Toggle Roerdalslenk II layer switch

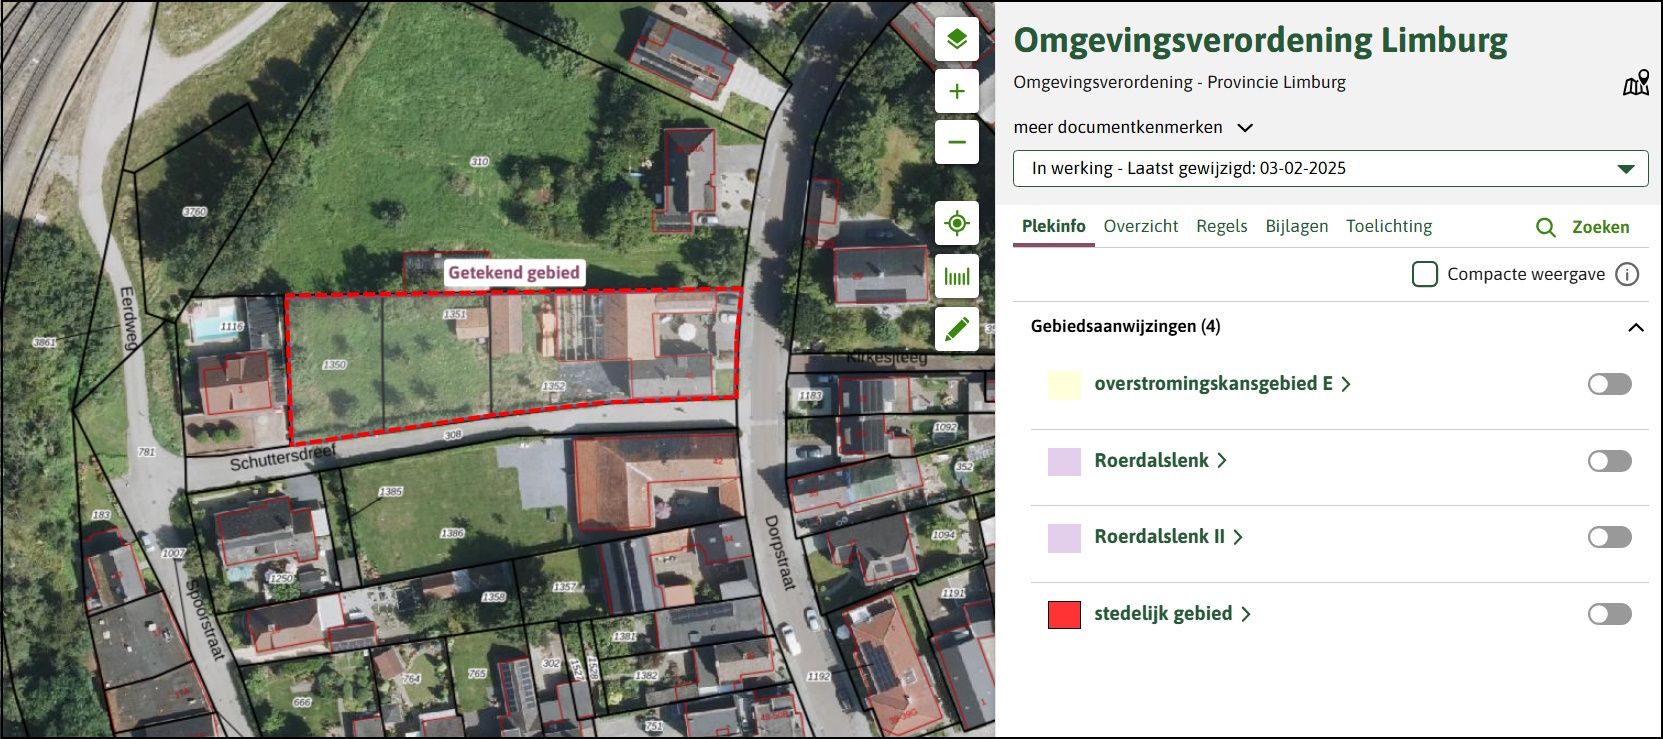click(x=1610, y=537)
